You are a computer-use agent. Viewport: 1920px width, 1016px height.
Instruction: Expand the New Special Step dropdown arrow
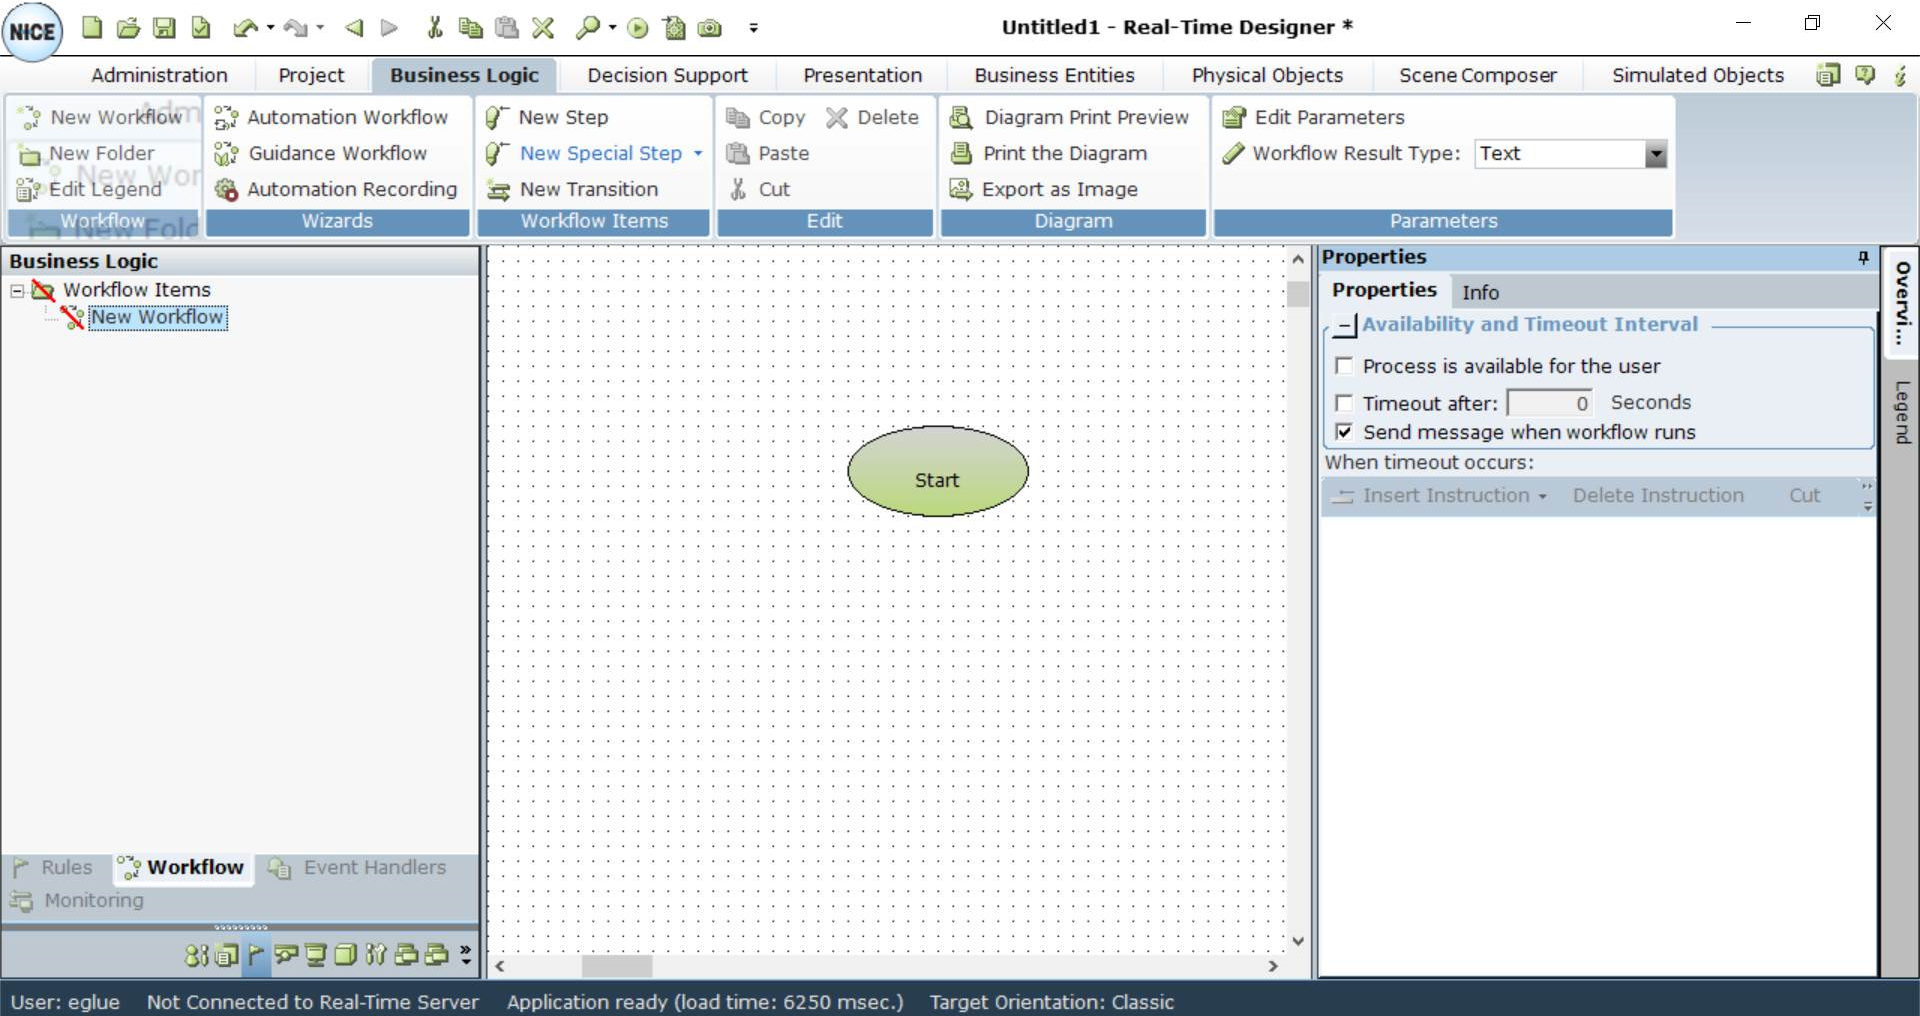pyautogui.click(x=698, y=154)
